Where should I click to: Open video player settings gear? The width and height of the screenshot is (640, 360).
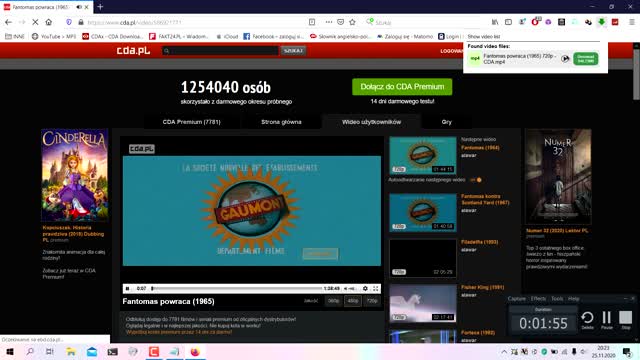[x=365, y=289]
